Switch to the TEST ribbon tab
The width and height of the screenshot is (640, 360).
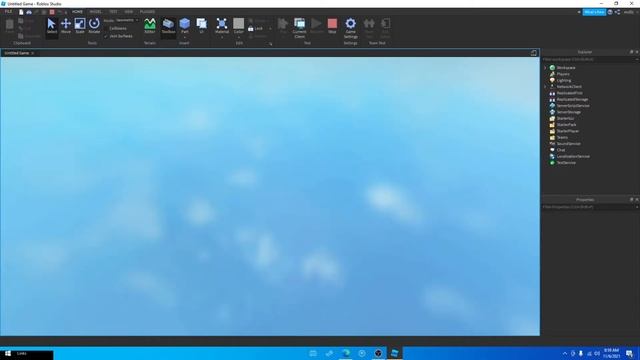coord(113,12)
